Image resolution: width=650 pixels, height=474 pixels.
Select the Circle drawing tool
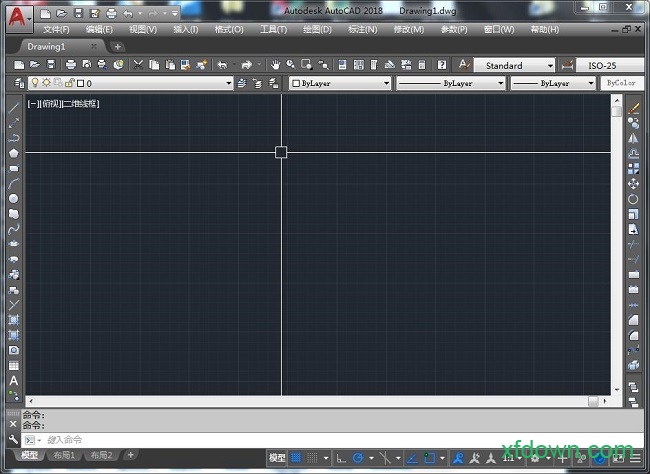pos(14,199)
